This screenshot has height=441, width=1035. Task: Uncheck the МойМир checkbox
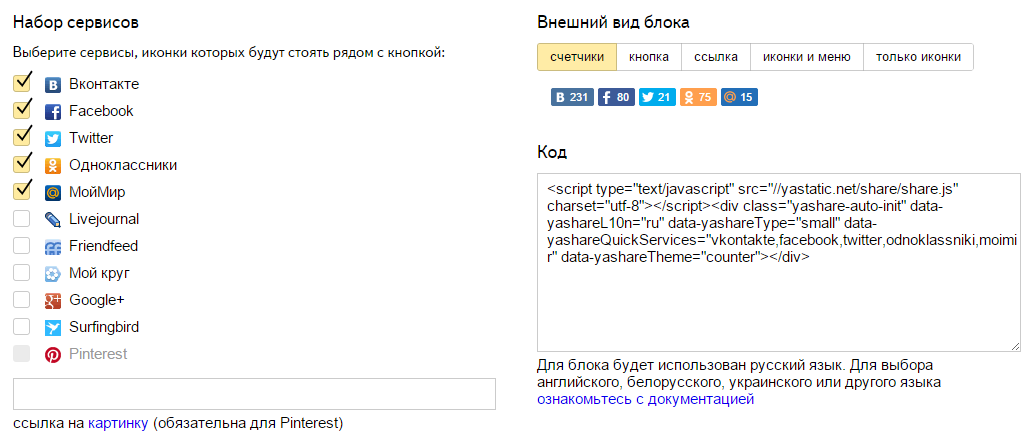click(22, 191)
